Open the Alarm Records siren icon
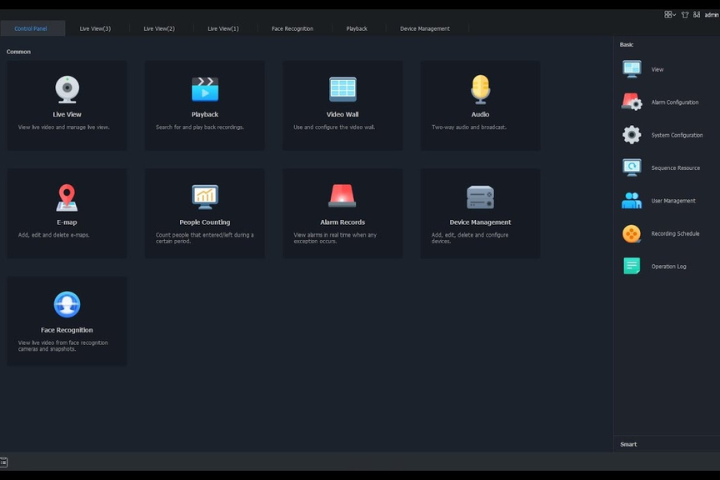Viewport: 720px width, 480px height. pos(343,196)
